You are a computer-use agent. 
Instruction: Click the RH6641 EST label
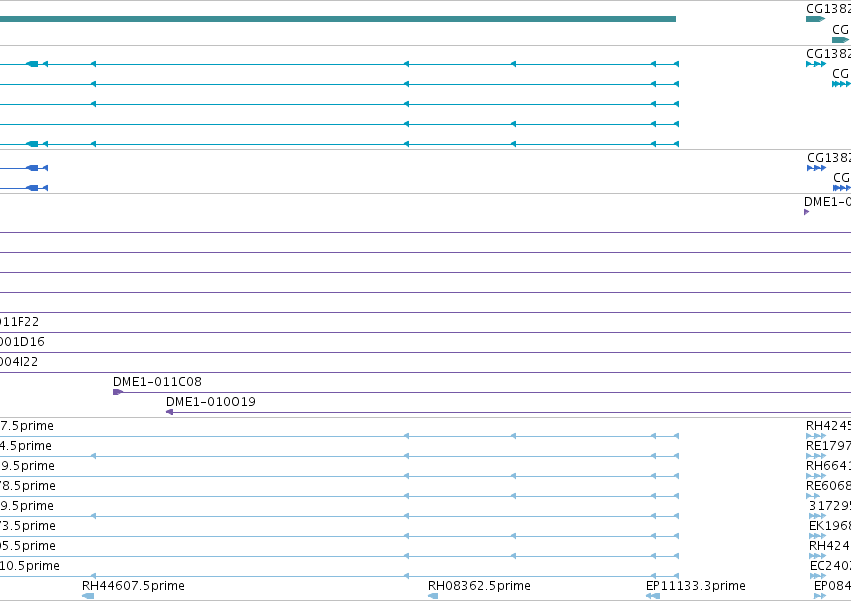(x=828, y=466)
